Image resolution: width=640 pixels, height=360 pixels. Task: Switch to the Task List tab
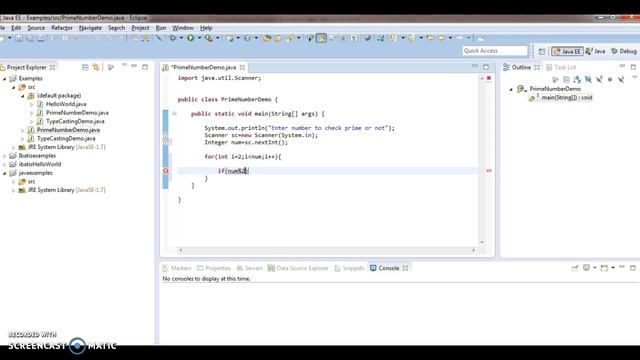coord(561,67)
